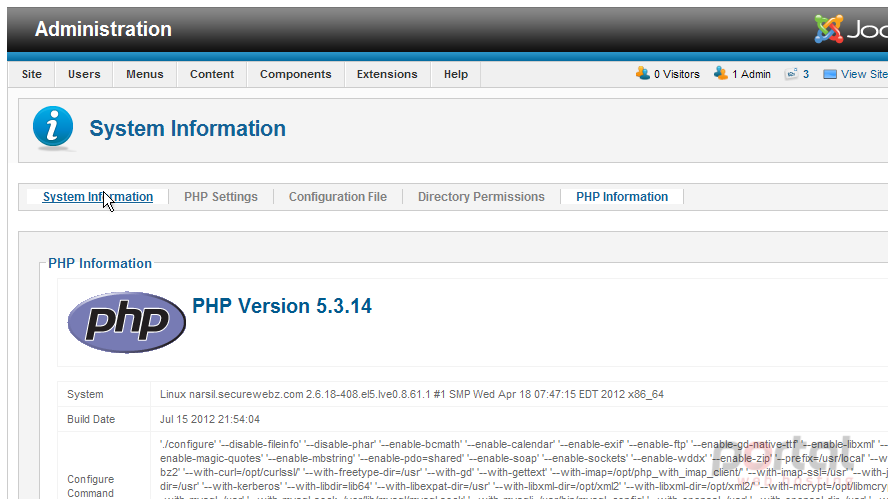Switch to System Information tab
The width and height of the screenshot is (889, 500).
click(x=98, y=197)
